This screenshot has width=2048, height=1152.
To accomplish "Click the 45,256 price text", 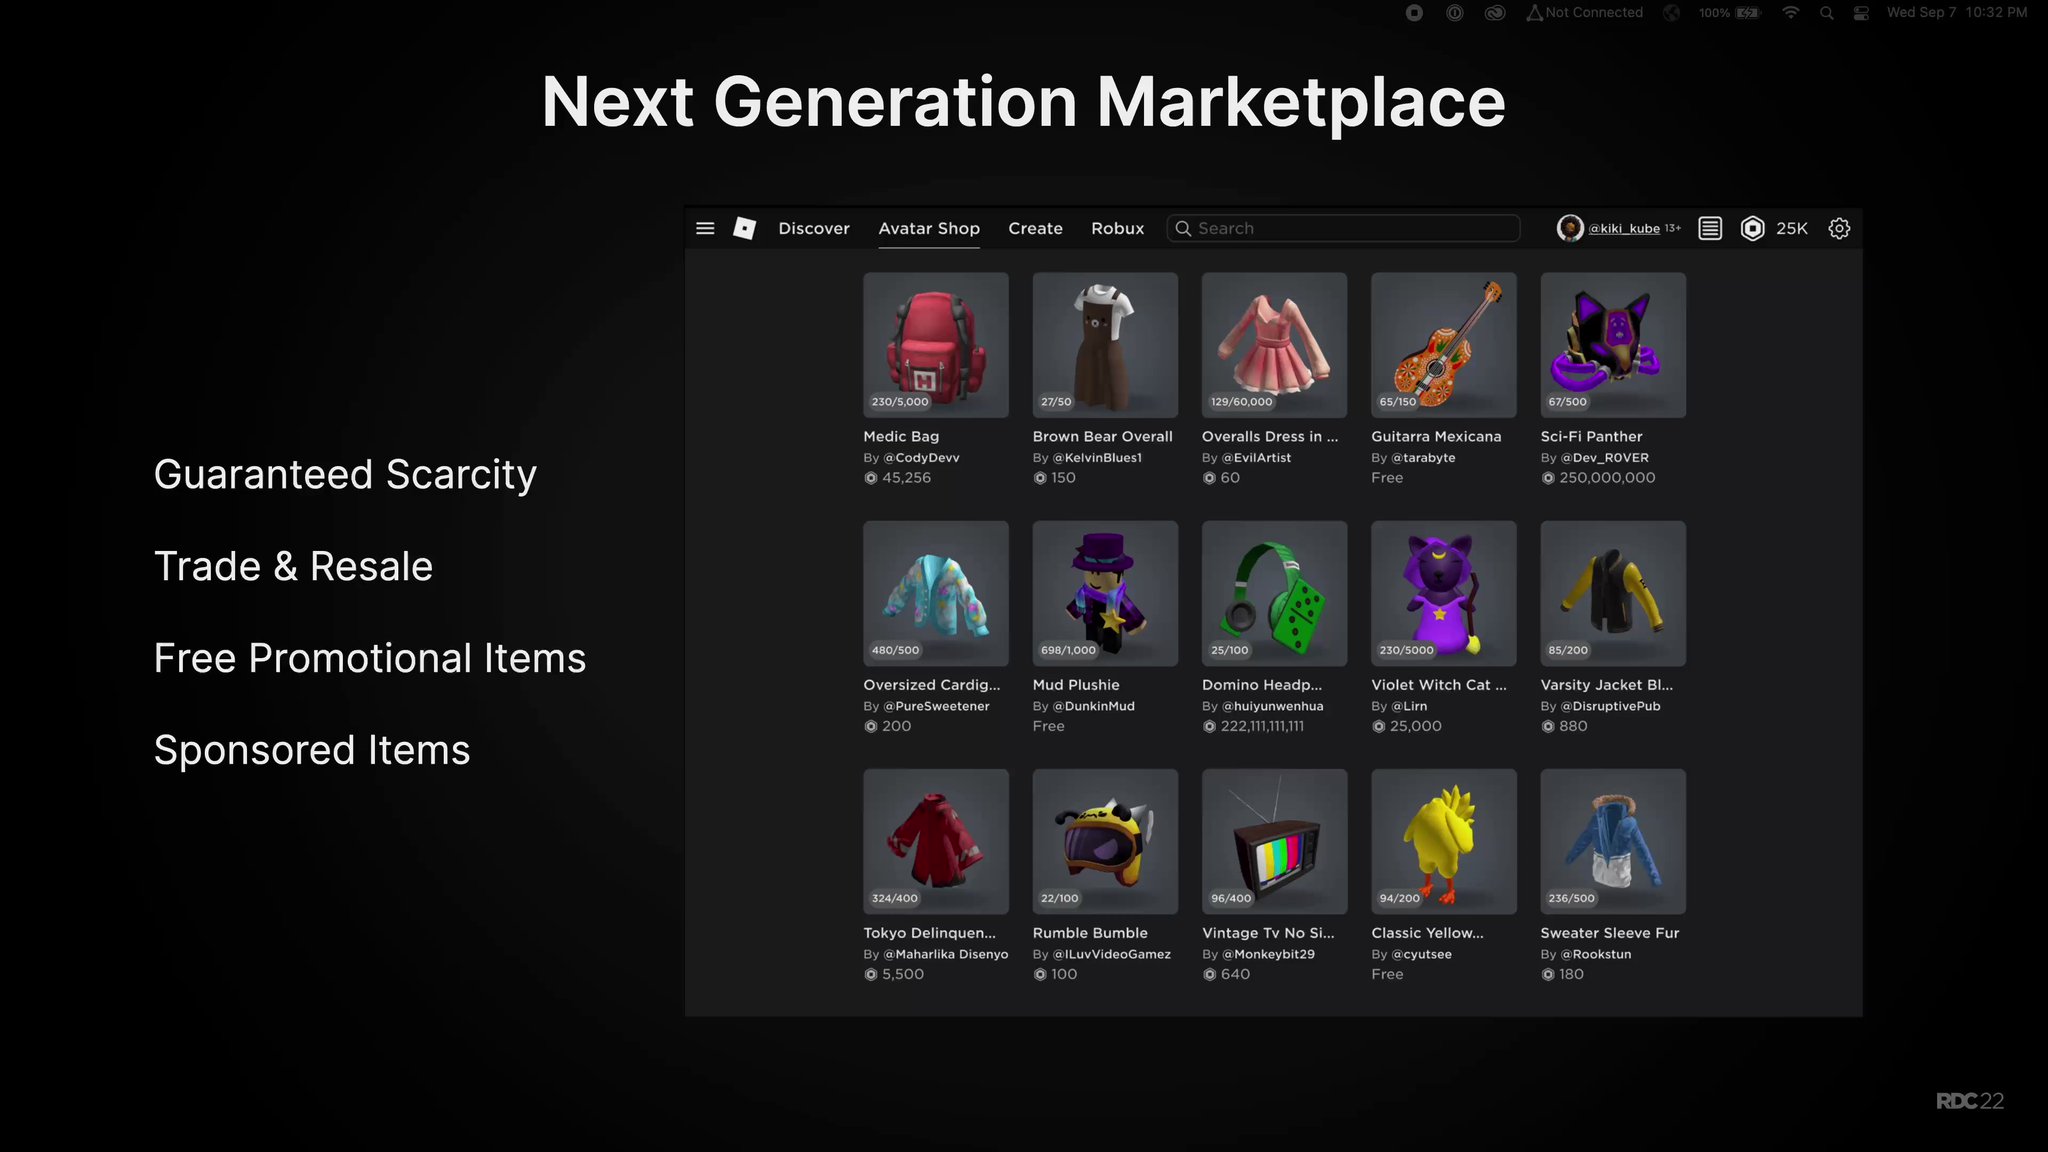I will tap(906, 477).
